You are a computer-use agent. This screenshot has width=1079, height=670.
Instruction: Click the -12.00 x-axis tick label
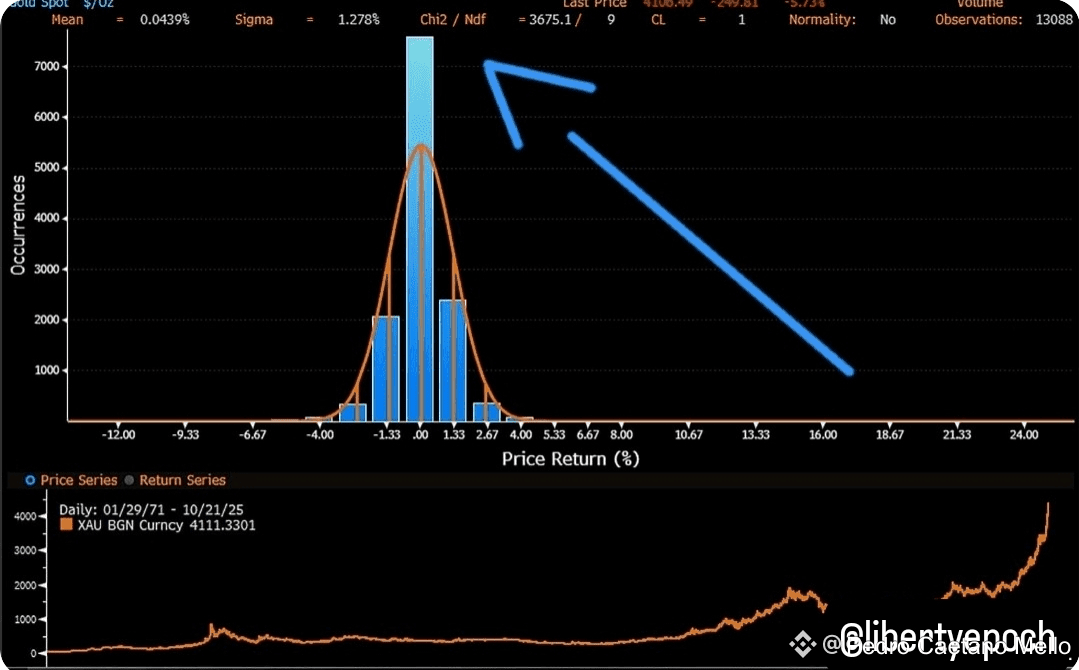(118, 435)
